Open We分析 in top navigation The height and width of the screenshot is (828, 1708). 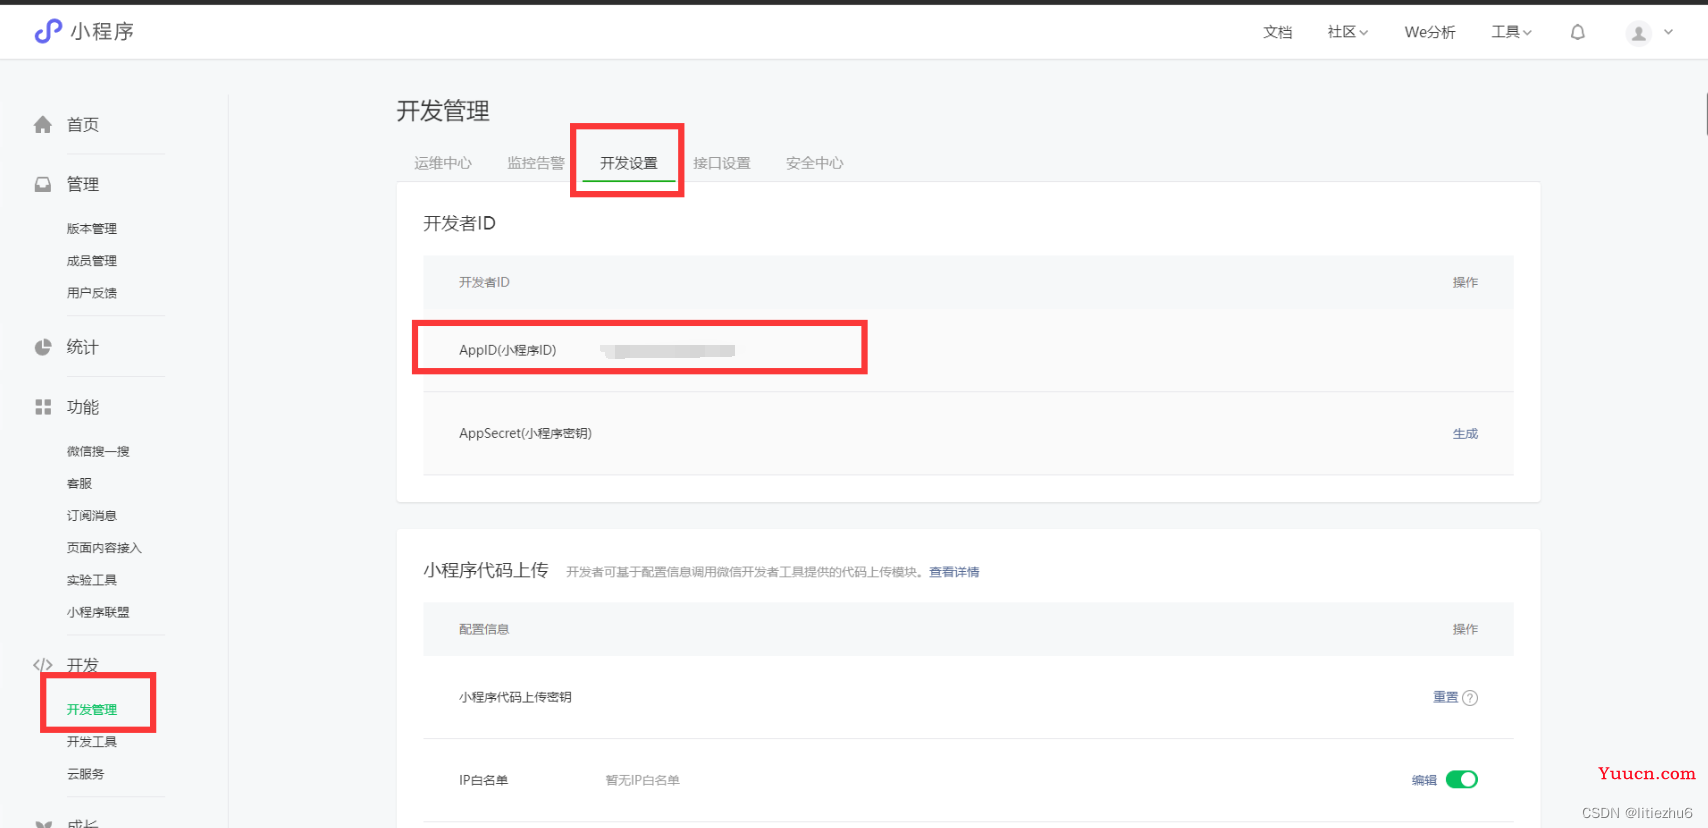coord(1430,32)
